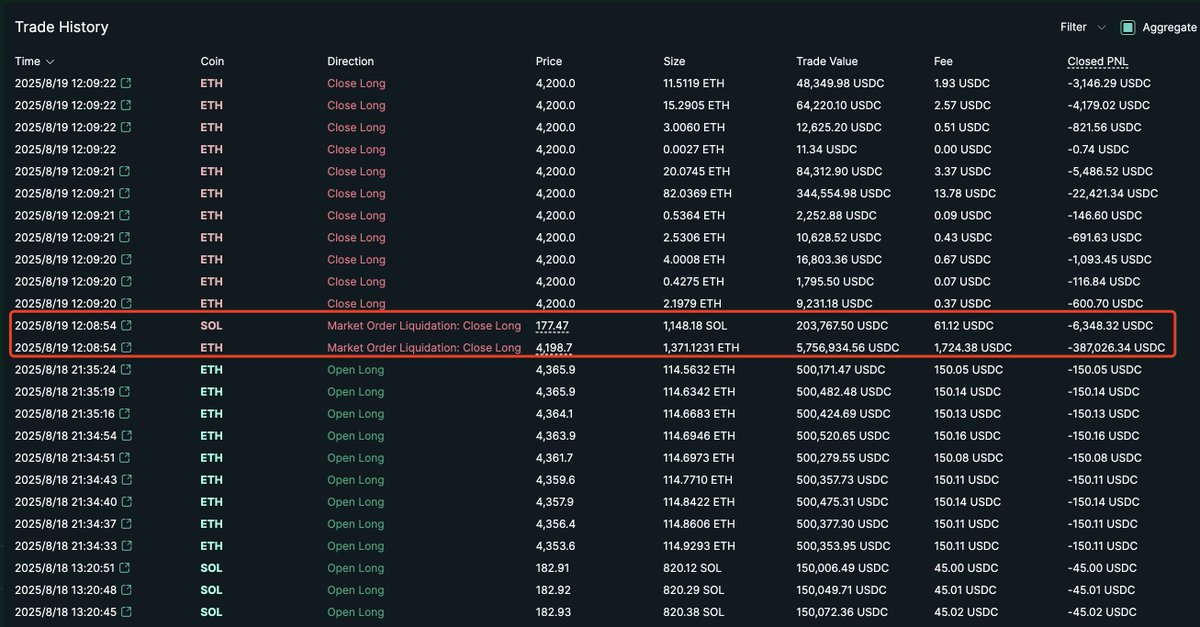Open link icon for 2025/8/18 21:34:33 trade

pyautogui.click(x=126, y=546)
